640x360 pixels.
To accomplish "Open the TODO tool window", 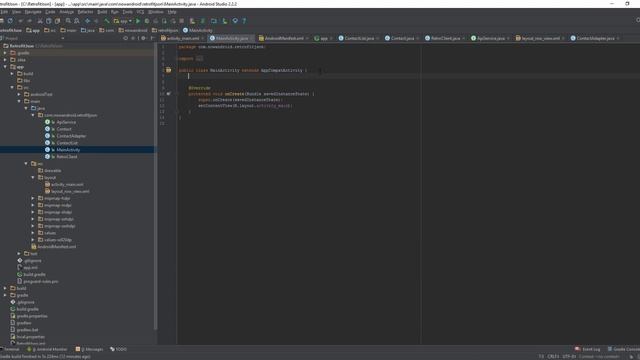I will coord(118,349).
